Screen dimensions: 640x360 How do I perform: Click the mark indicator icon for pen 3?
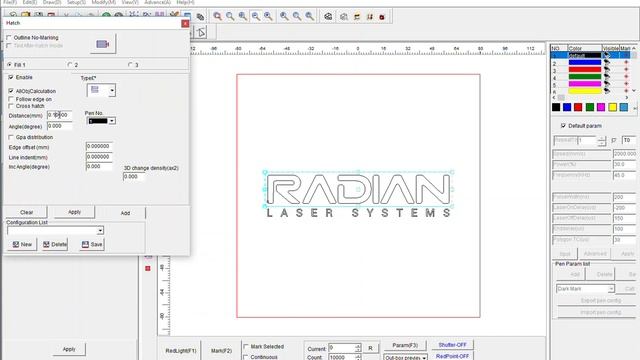click(x=626, y=70)
